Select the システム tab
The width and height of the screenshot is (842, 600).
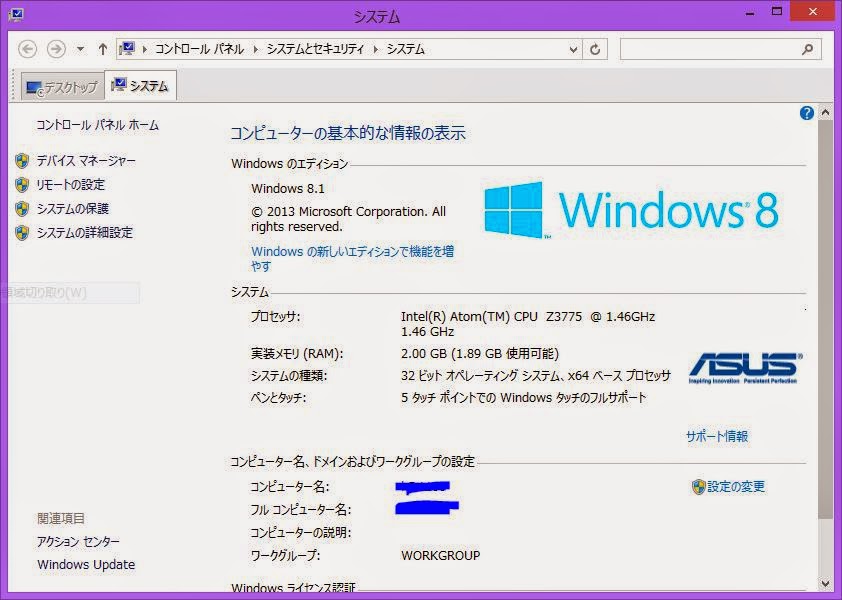point(140,86)
